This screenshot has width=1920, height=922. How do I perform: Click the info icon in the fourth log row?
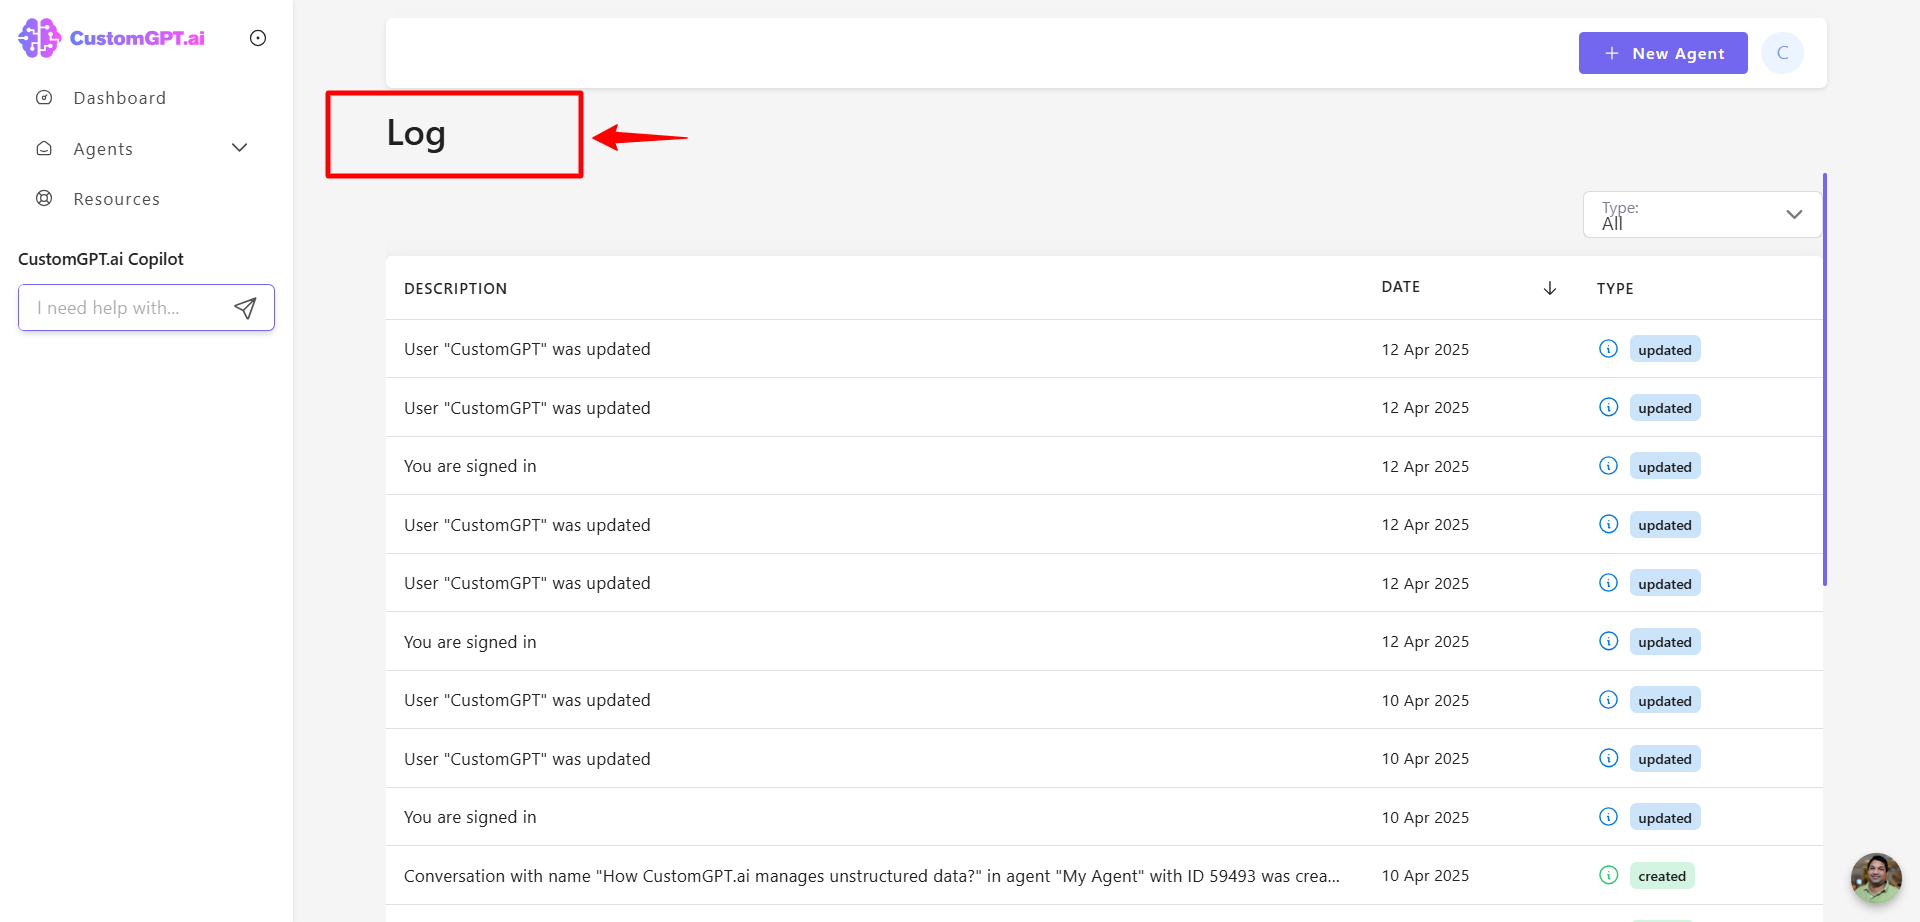[1608, 524]
